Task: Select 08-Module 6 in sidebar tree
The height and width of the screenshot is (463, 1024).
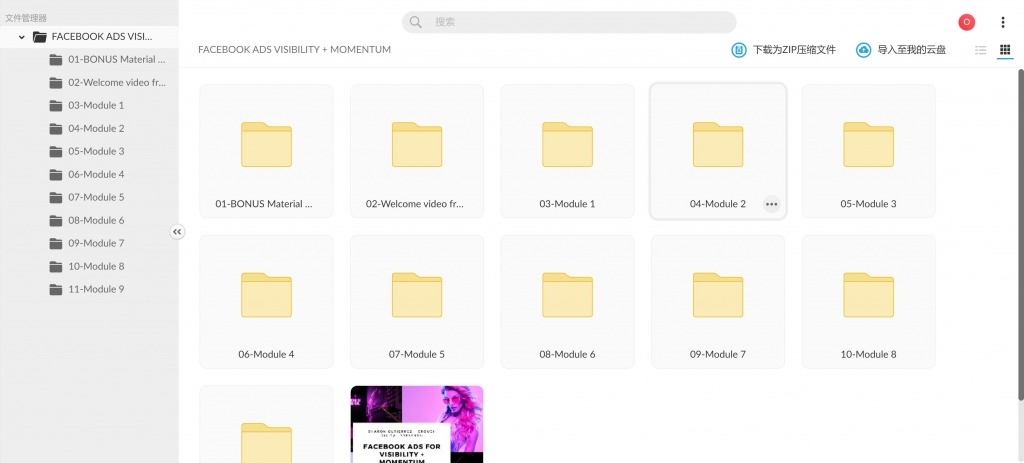Action: pyautogui.click(x=89, y=220)
